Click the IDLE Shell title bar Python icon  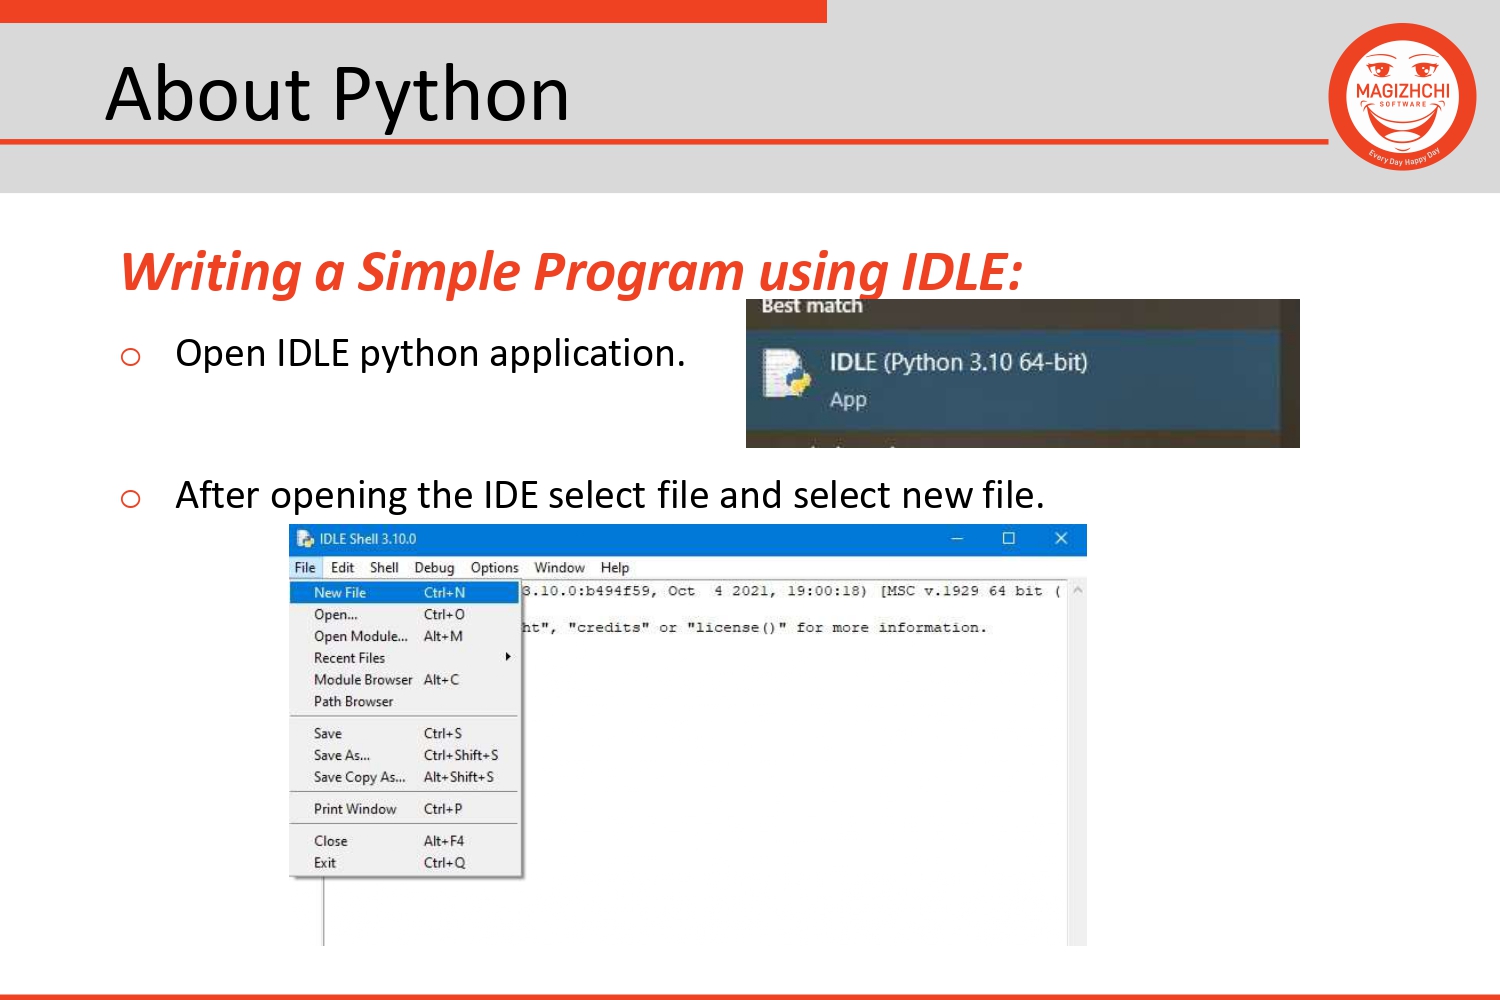coord(305,539)
